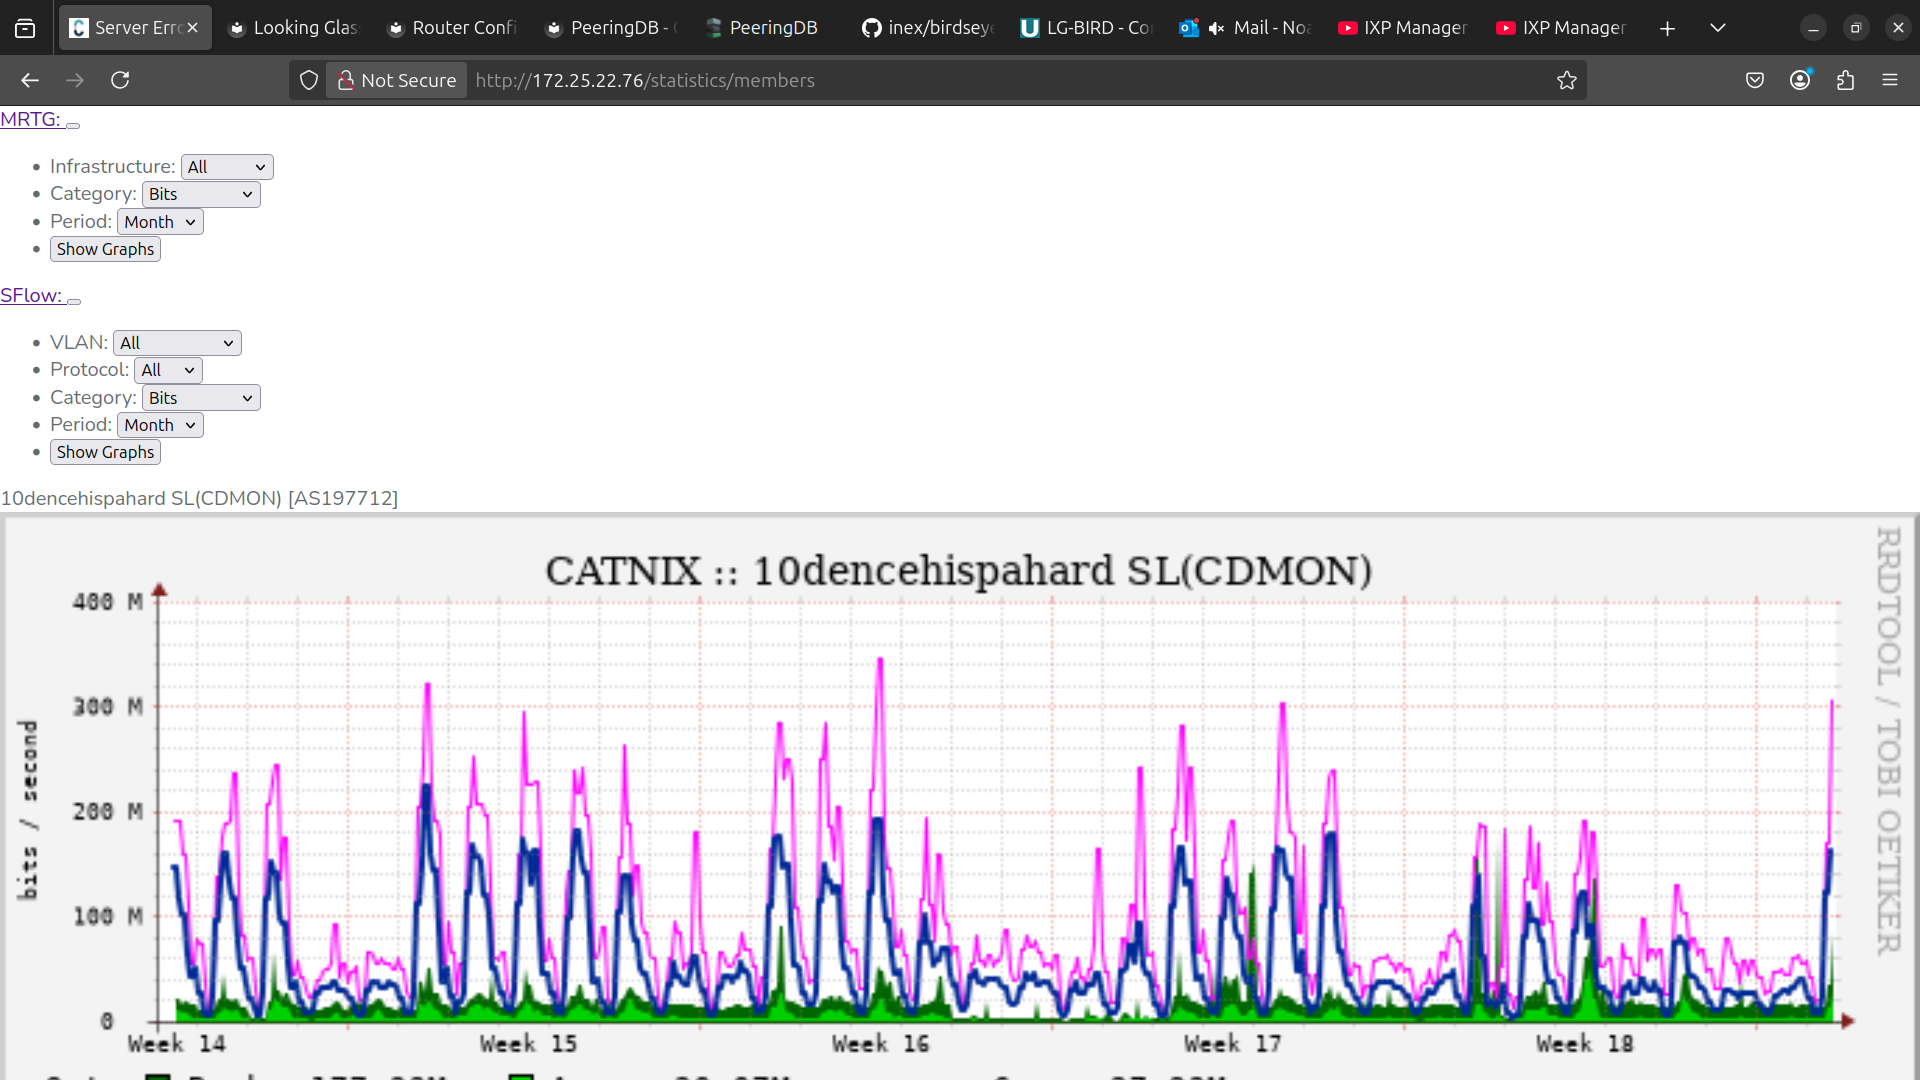Click Show Graphs under MRTG

[x=105, y=249]
